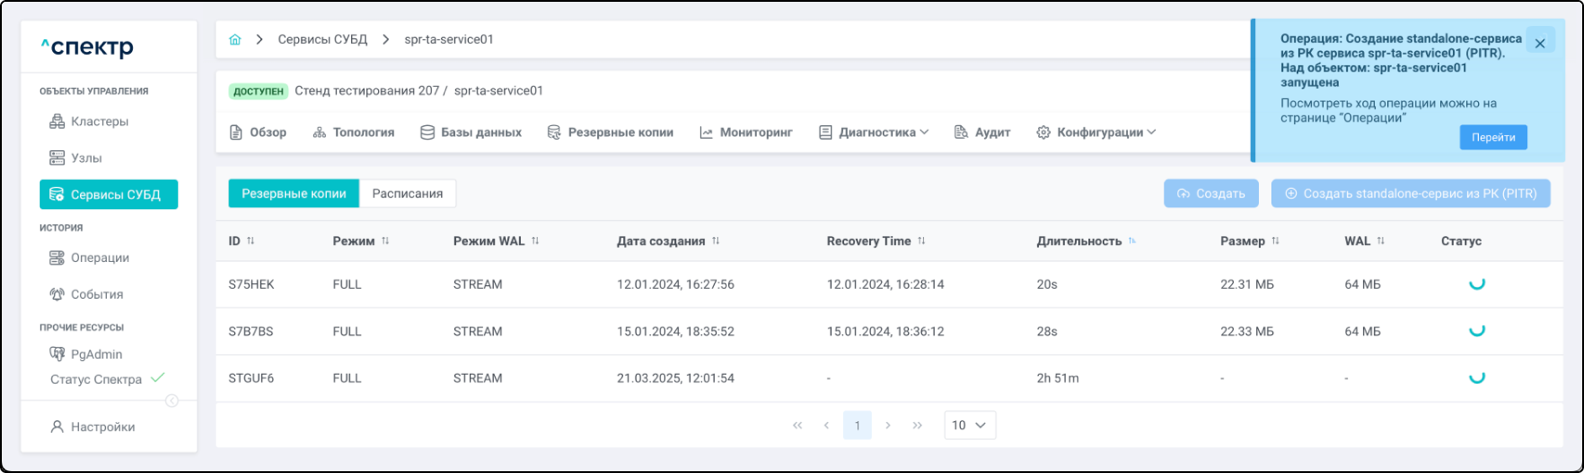Close the operation notification popup
1584x473 pixels.
(x=1540, y=44)
